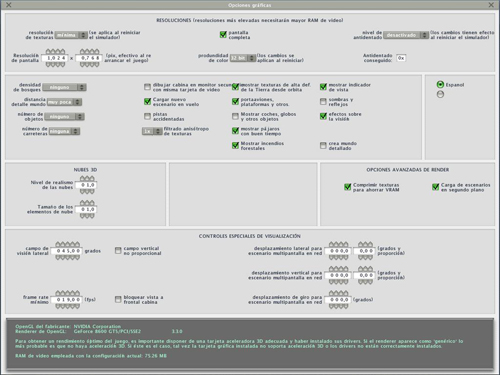
Task: Click the NUBES 3D section heading
Action: click(x=85, y=170)
